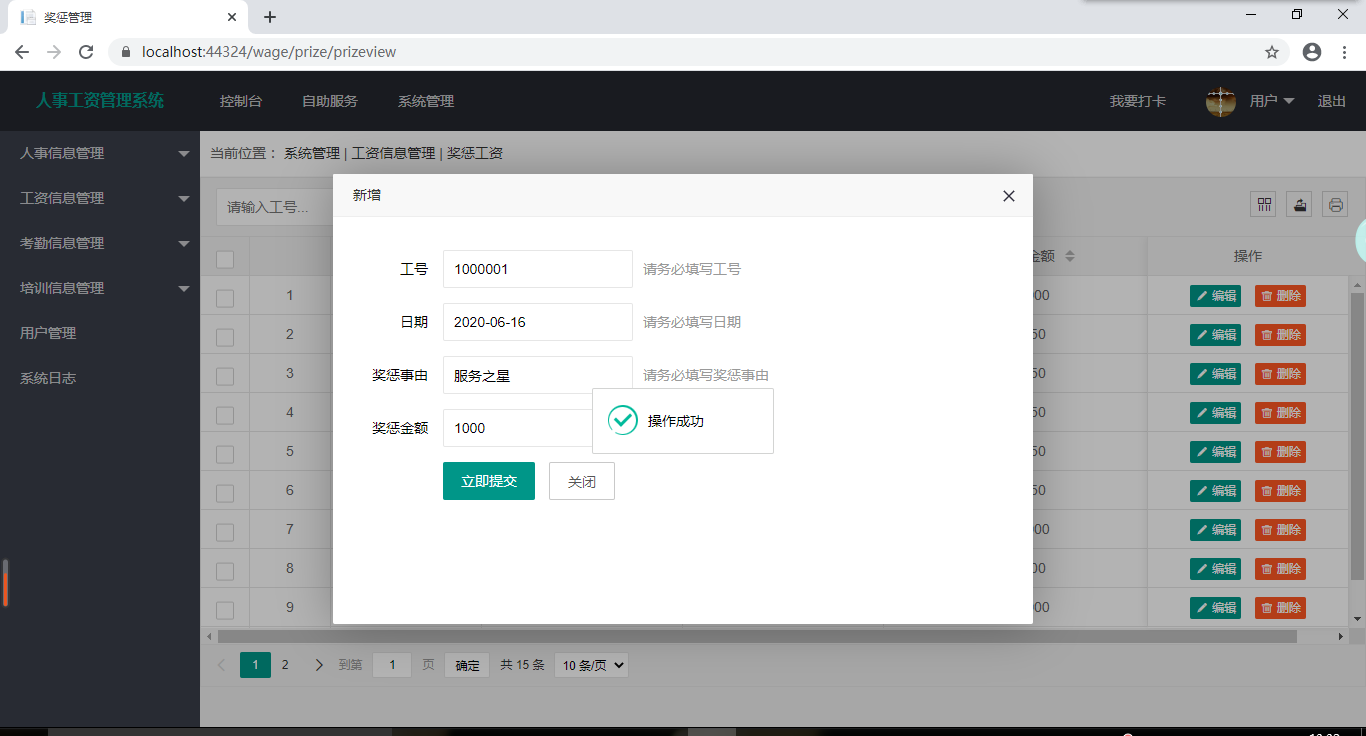Image resolution: width=1366 pixels, height=736 pixels.
Task: Switch to the 自助服务 top menu
Action: [x=330, y=101]
